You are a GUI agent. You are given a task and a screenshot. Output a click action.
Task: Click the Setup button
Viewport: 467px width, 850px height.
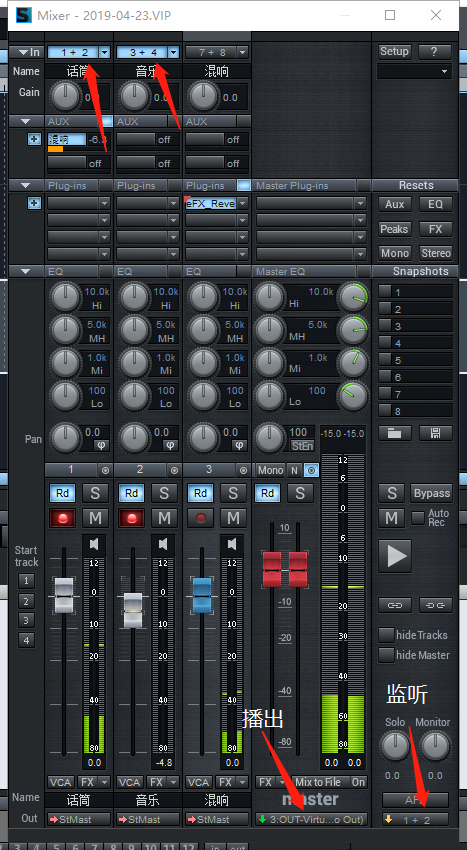point(394,51)
